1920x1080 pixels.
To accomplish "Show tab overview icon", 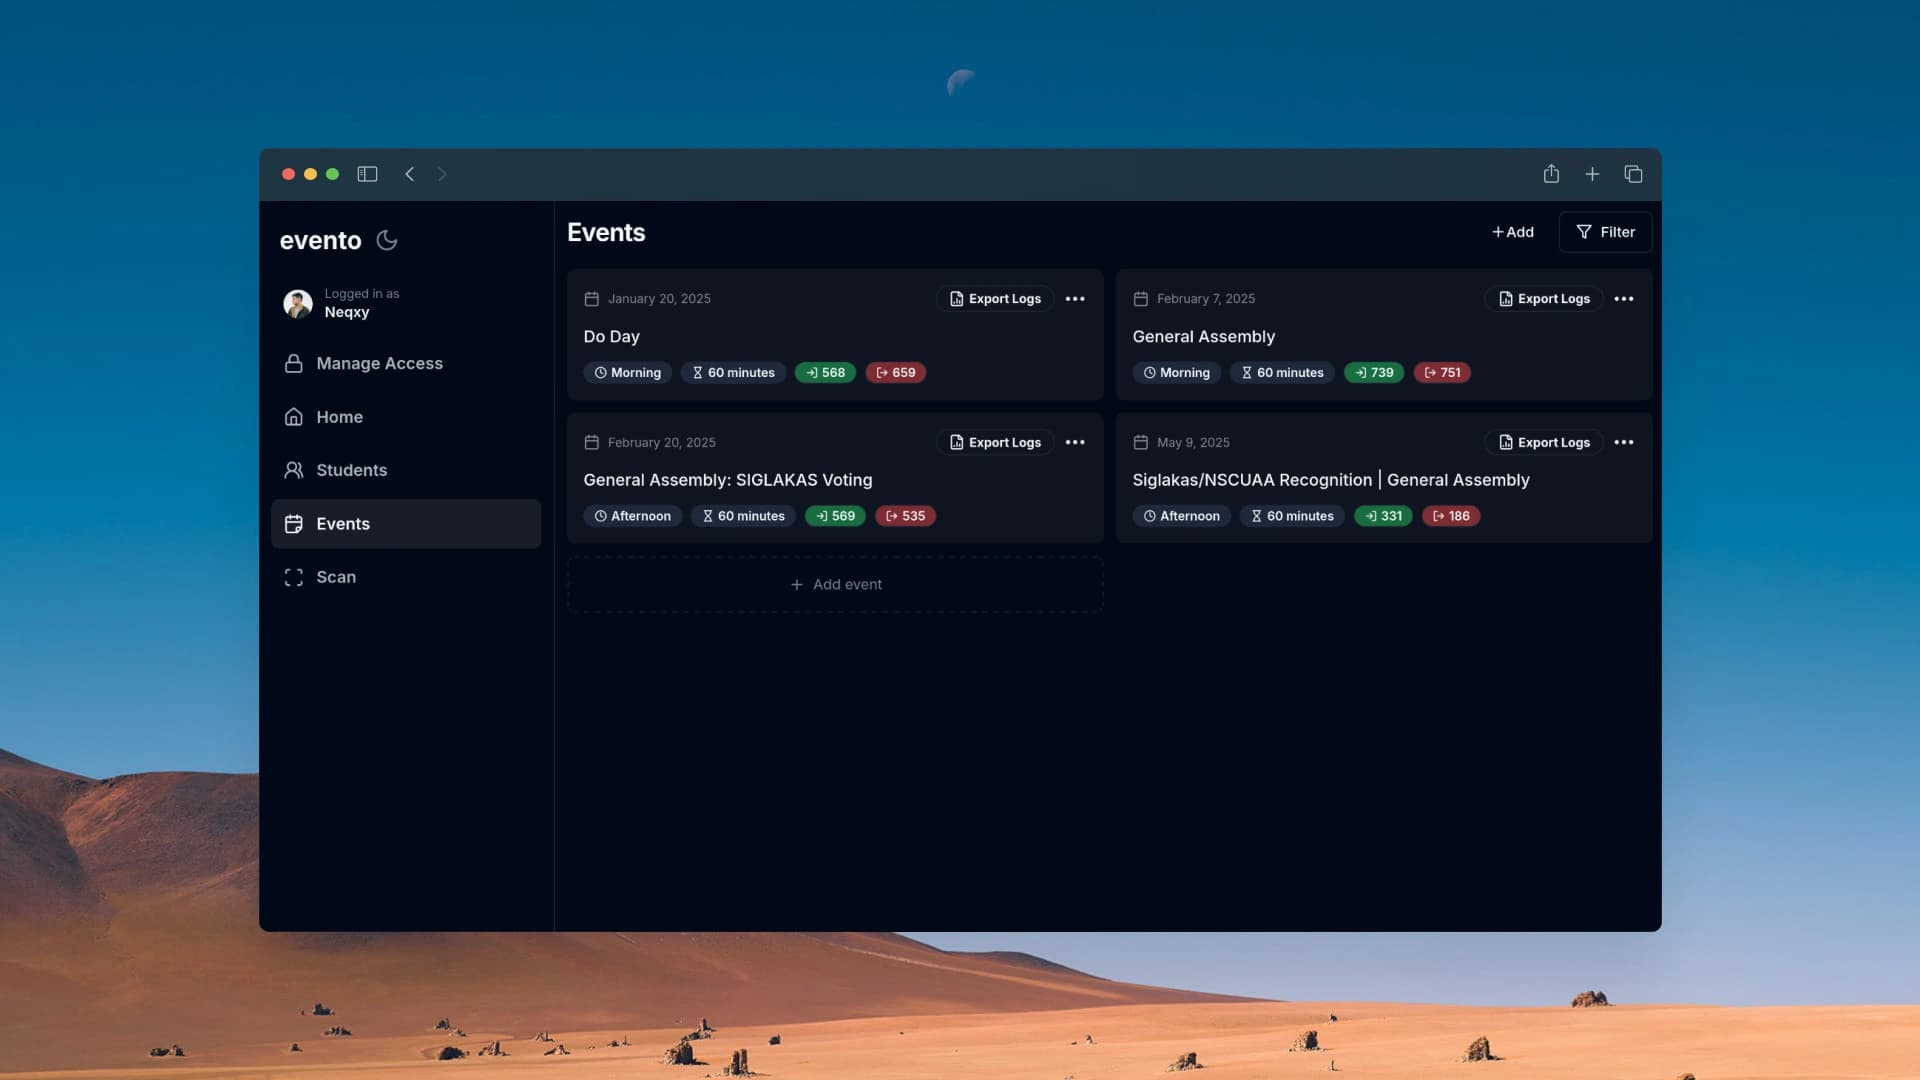I will 1633,174.
